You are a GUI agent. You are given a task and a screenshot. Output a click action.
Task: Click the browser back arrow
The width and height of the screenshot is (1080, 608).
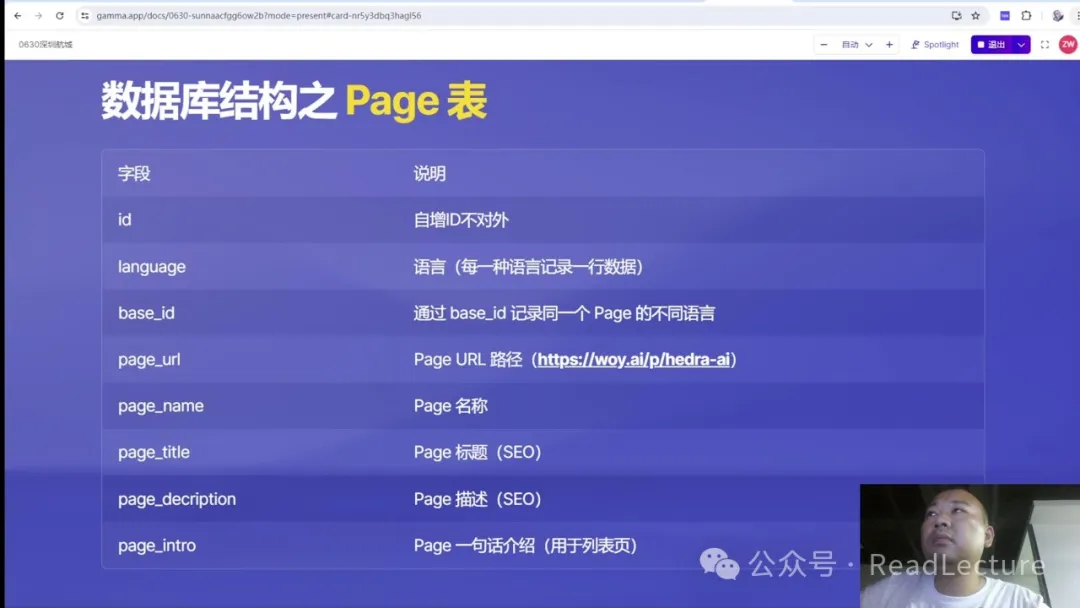click(17, 16)
